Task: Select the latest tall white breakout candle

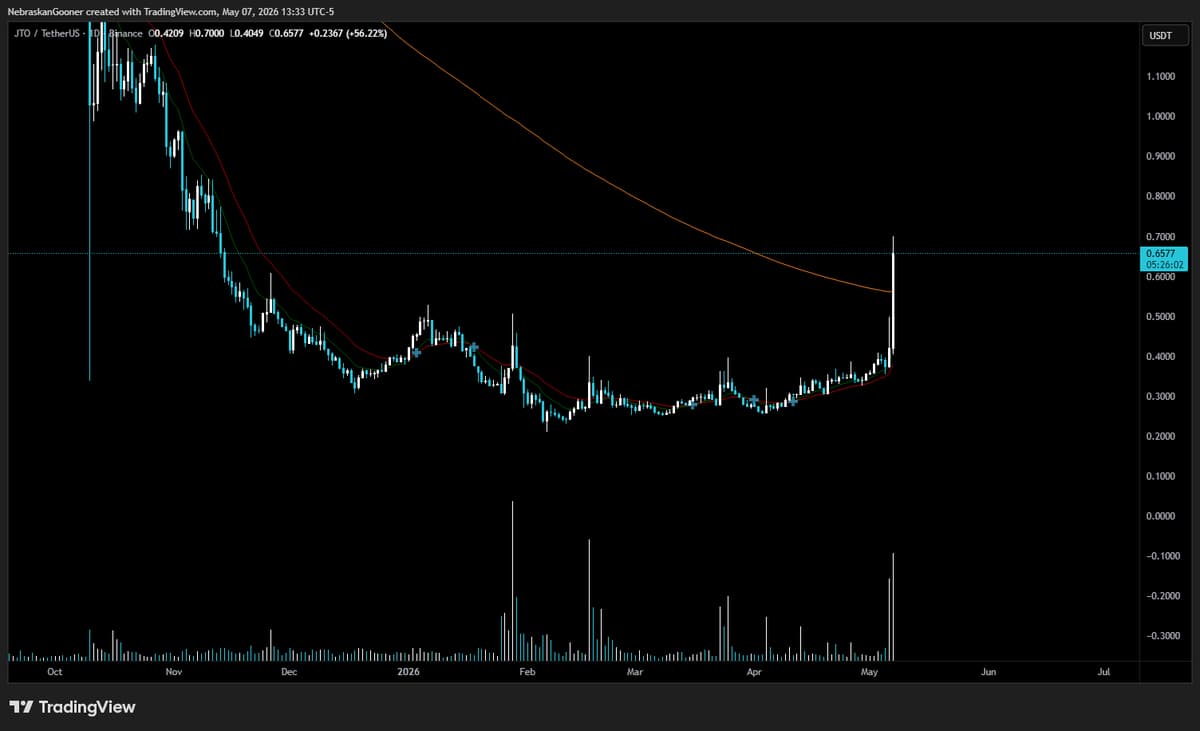Action: [x=893, y=300]
